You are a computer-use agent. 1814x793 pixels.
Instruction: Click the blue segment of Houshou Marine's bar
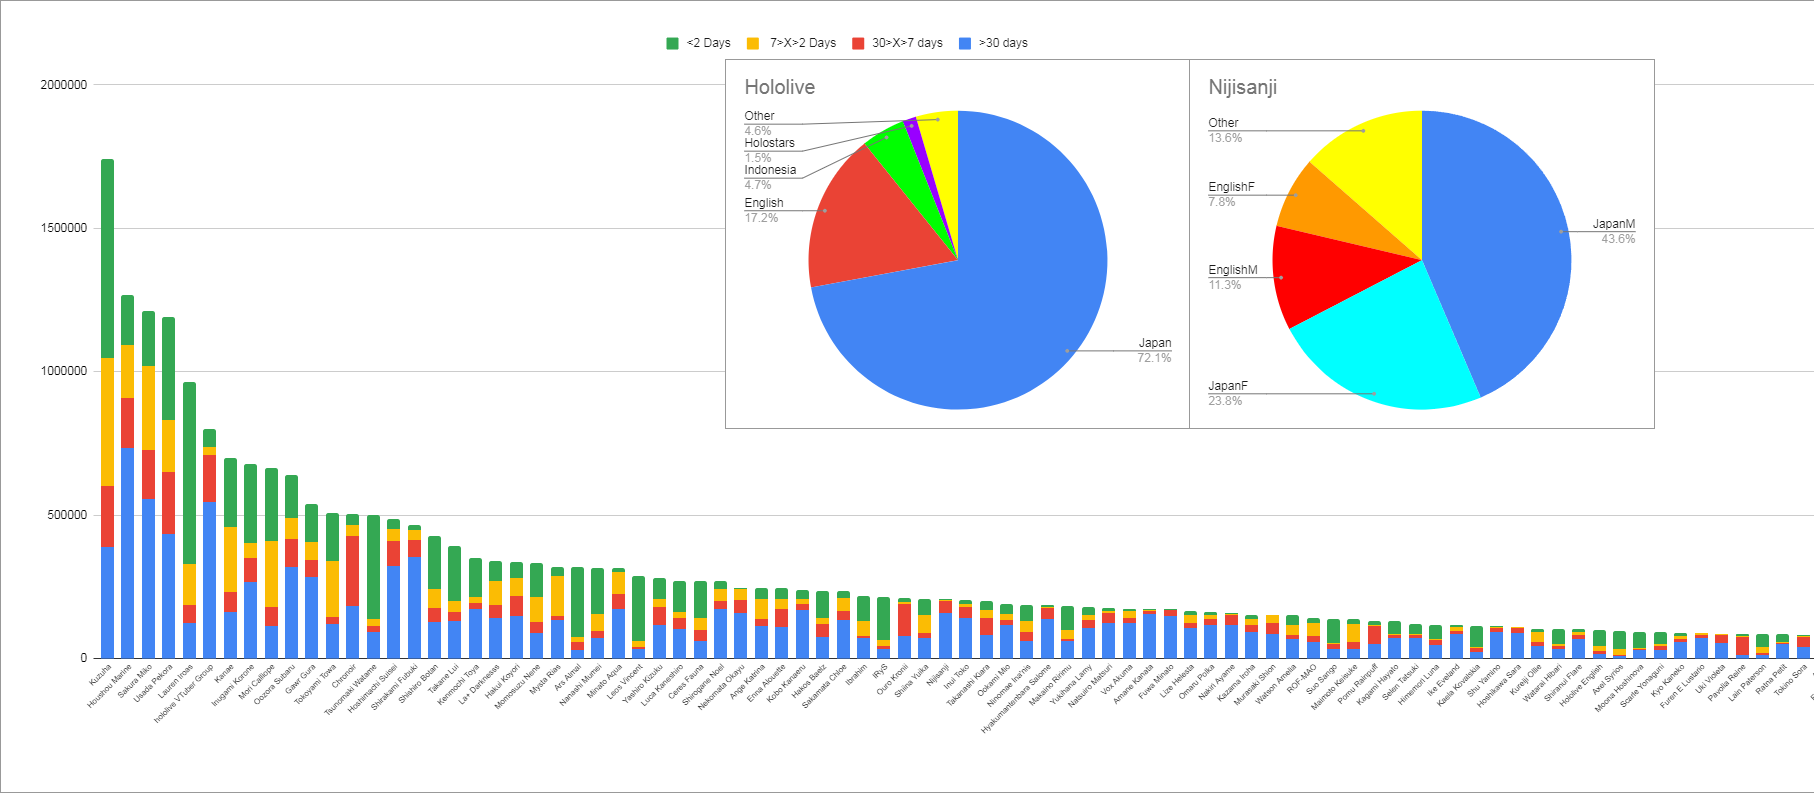[128, 553]
